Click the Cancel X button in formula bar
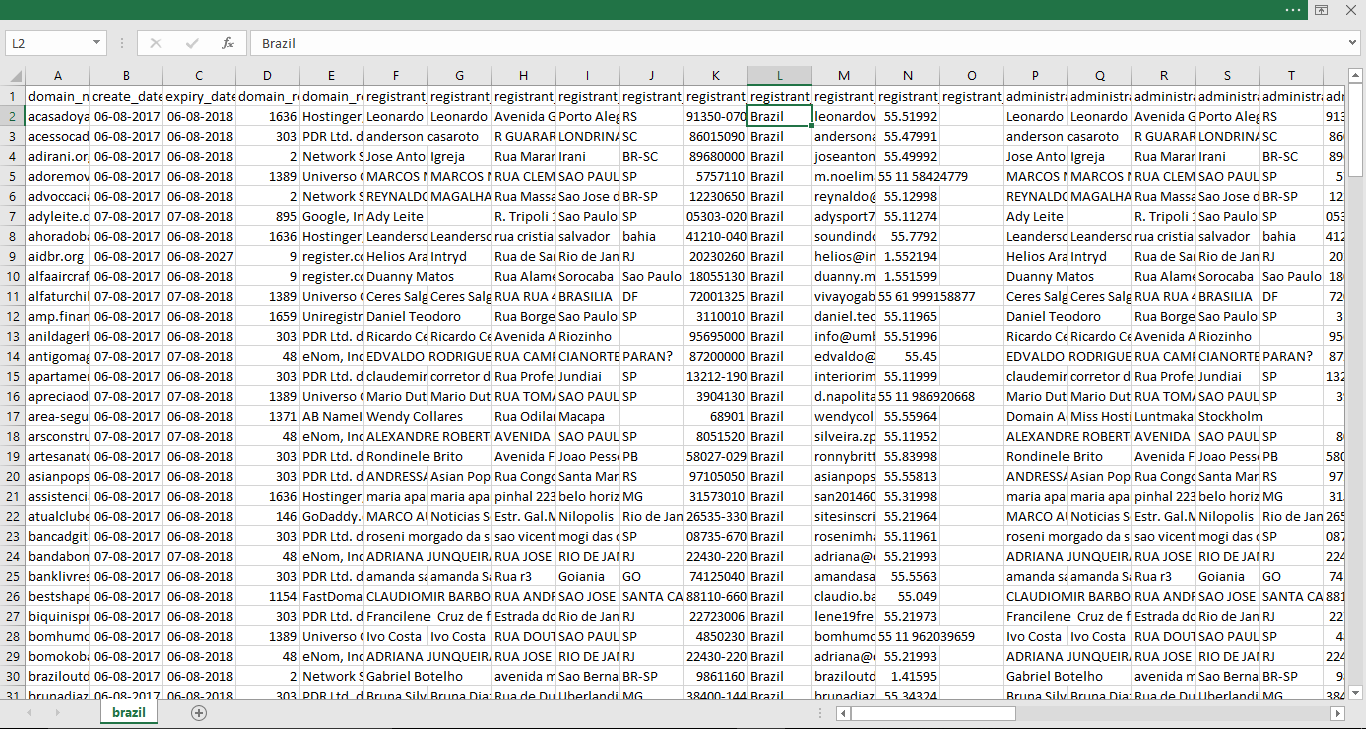Screen dimensions: 1366x729 click(x=156, y=43)
